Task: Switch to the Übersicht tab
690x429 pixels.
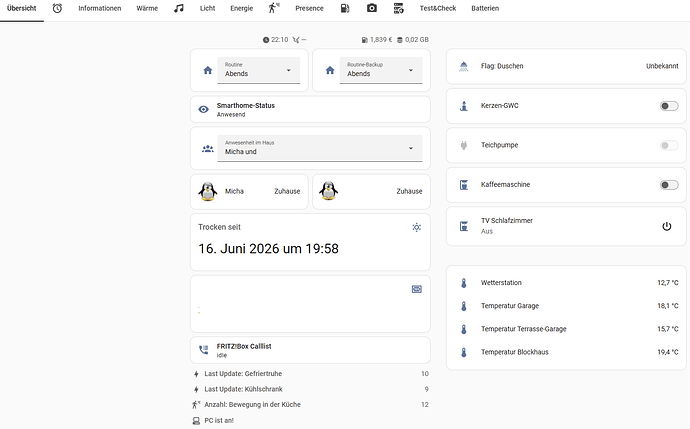Action: coord(22,8)
